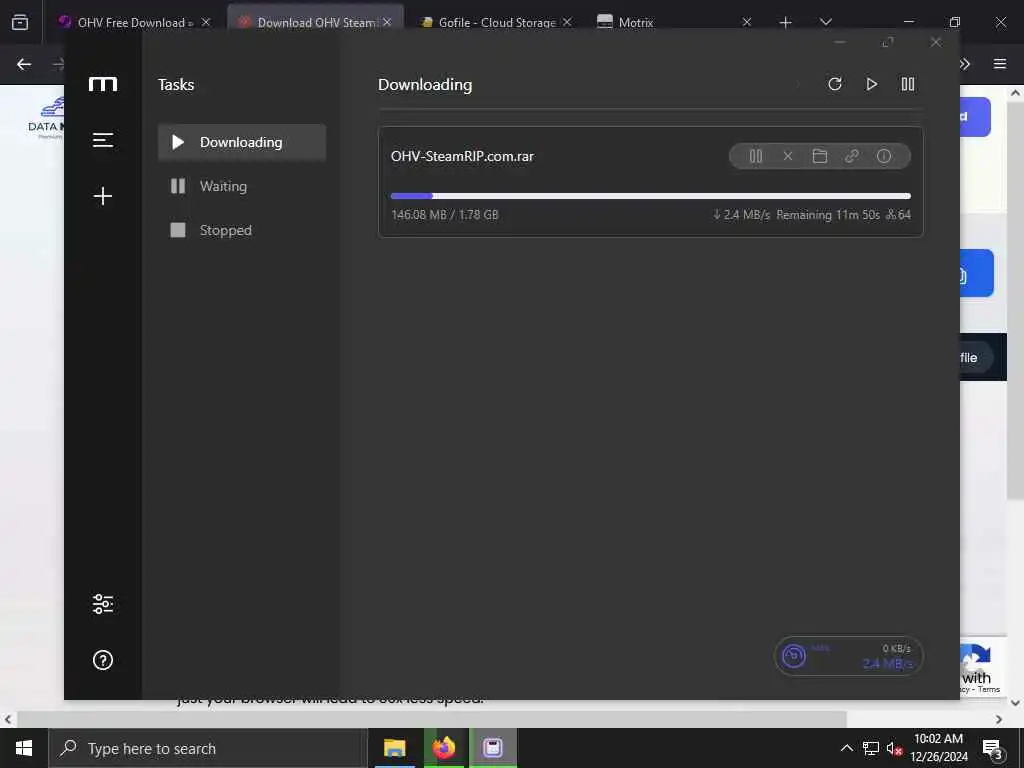Open the network tray icon

coord(871,748)
